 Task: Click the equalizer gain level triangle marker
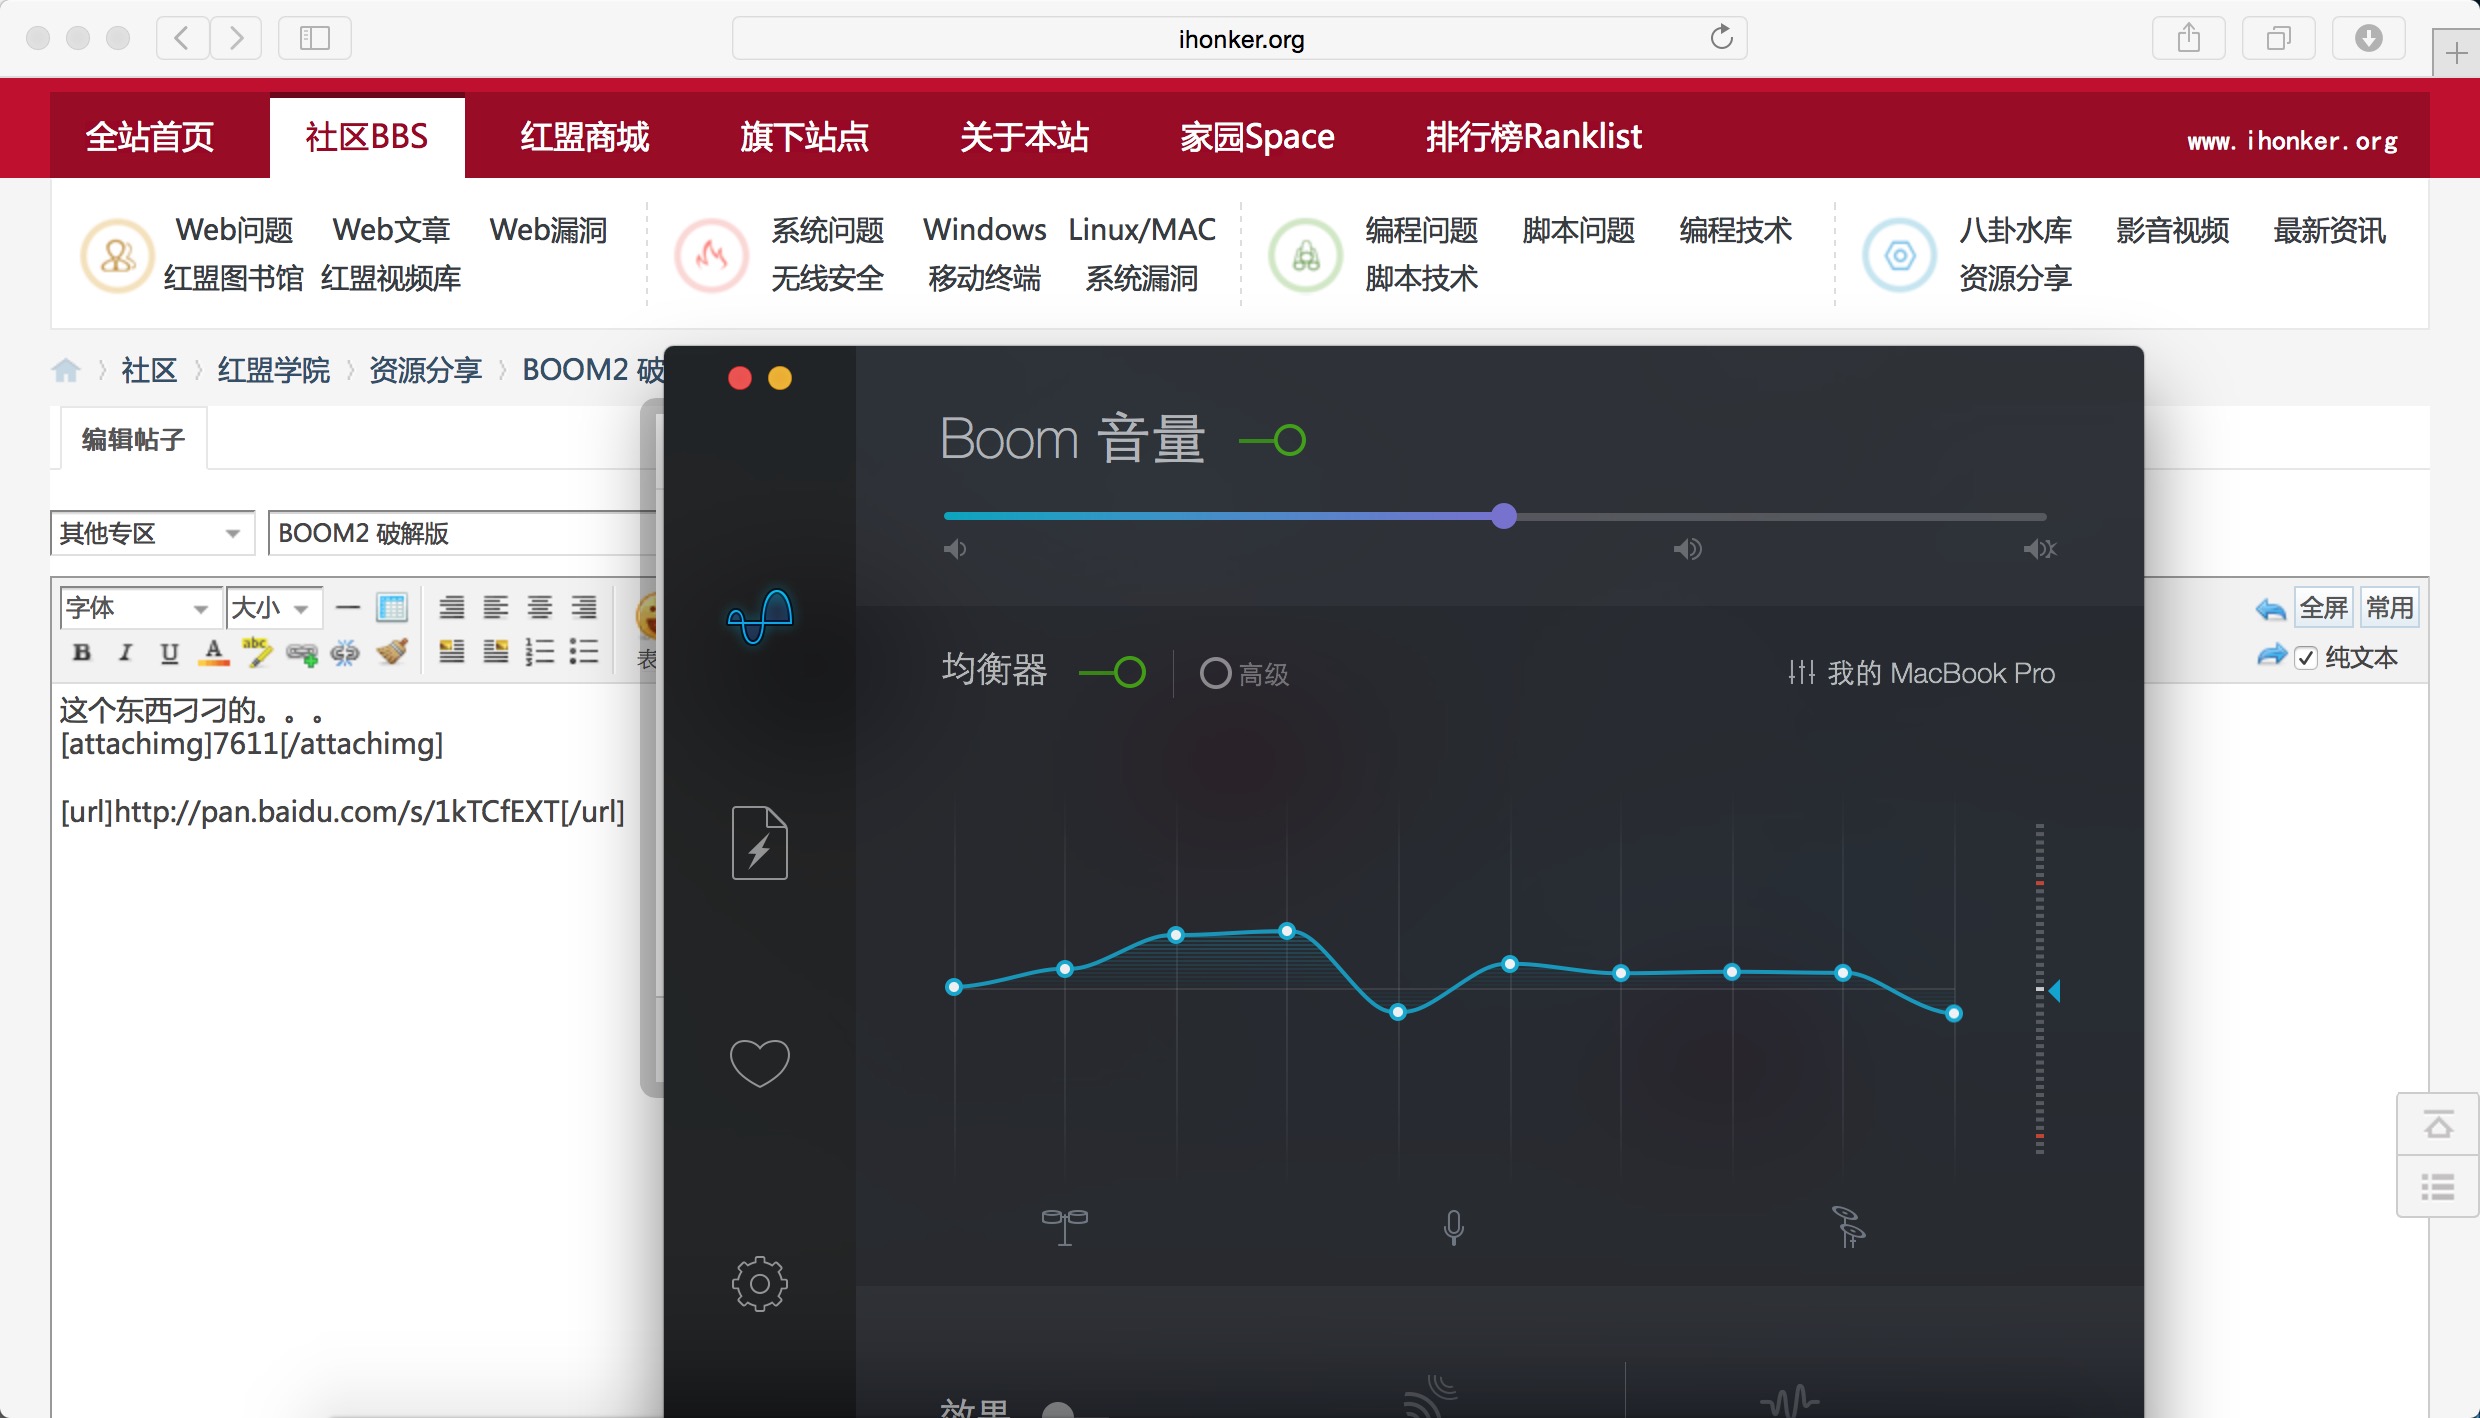[x=2054, y=991]
